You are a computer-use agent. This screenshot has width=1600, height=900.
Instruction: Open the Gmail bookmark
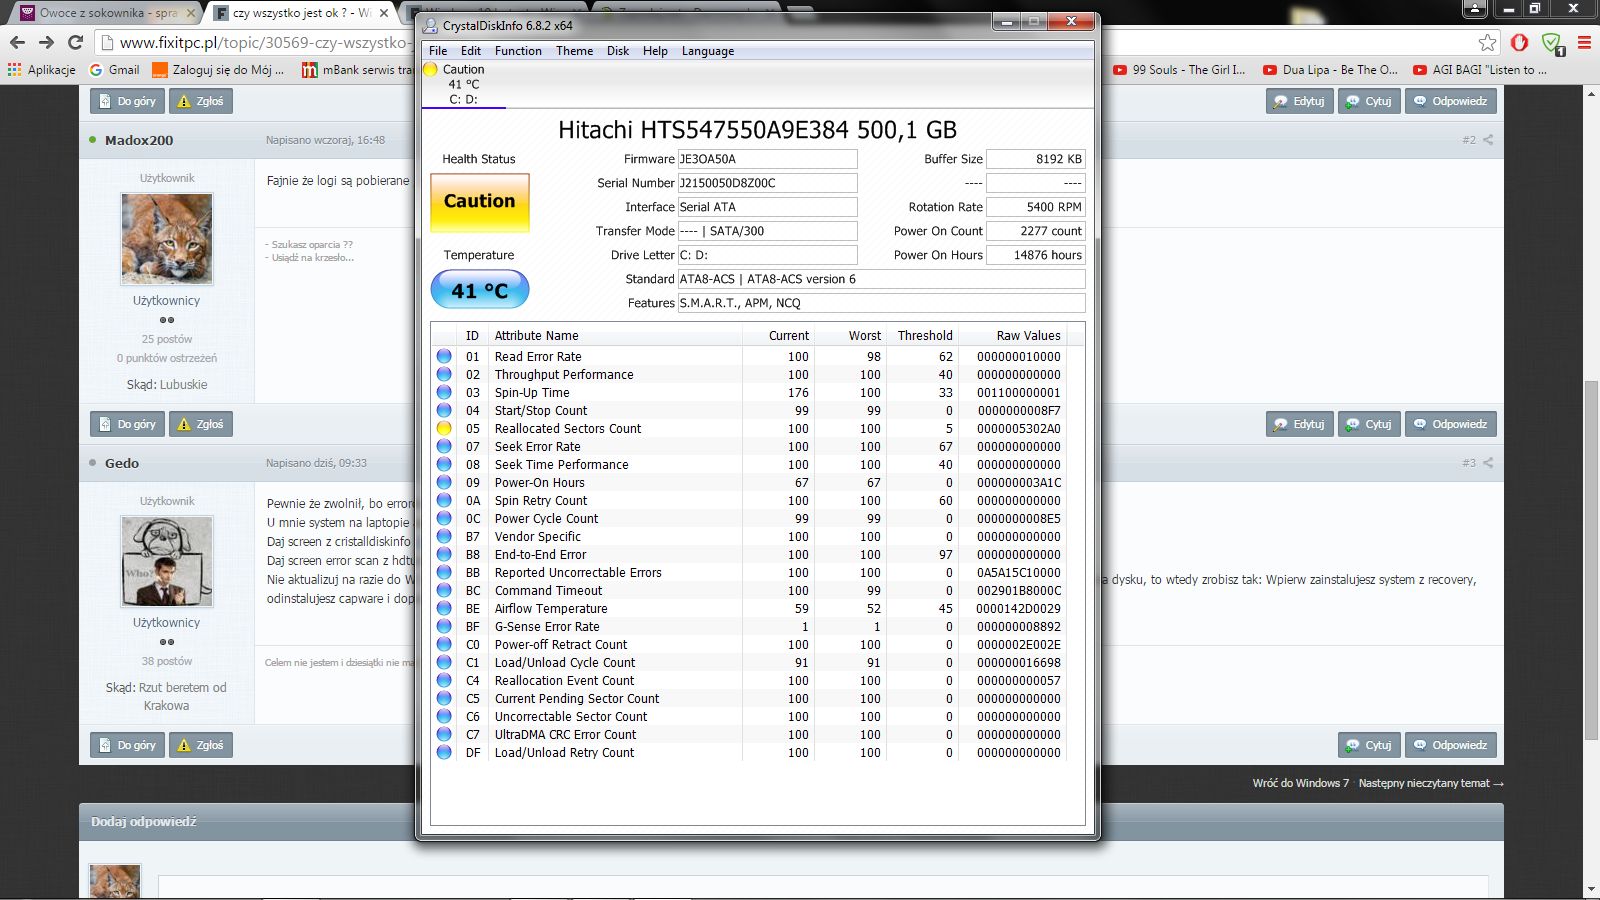[x=114, y=70]
